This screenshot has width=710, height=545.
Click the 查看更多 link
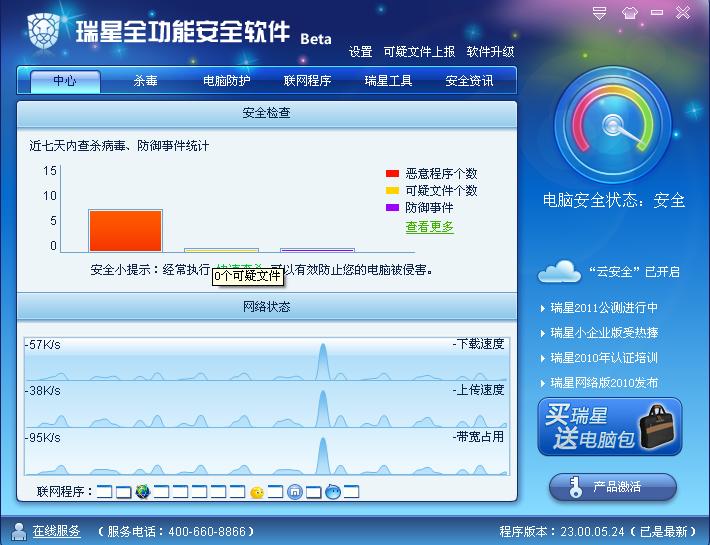point(429,226)
